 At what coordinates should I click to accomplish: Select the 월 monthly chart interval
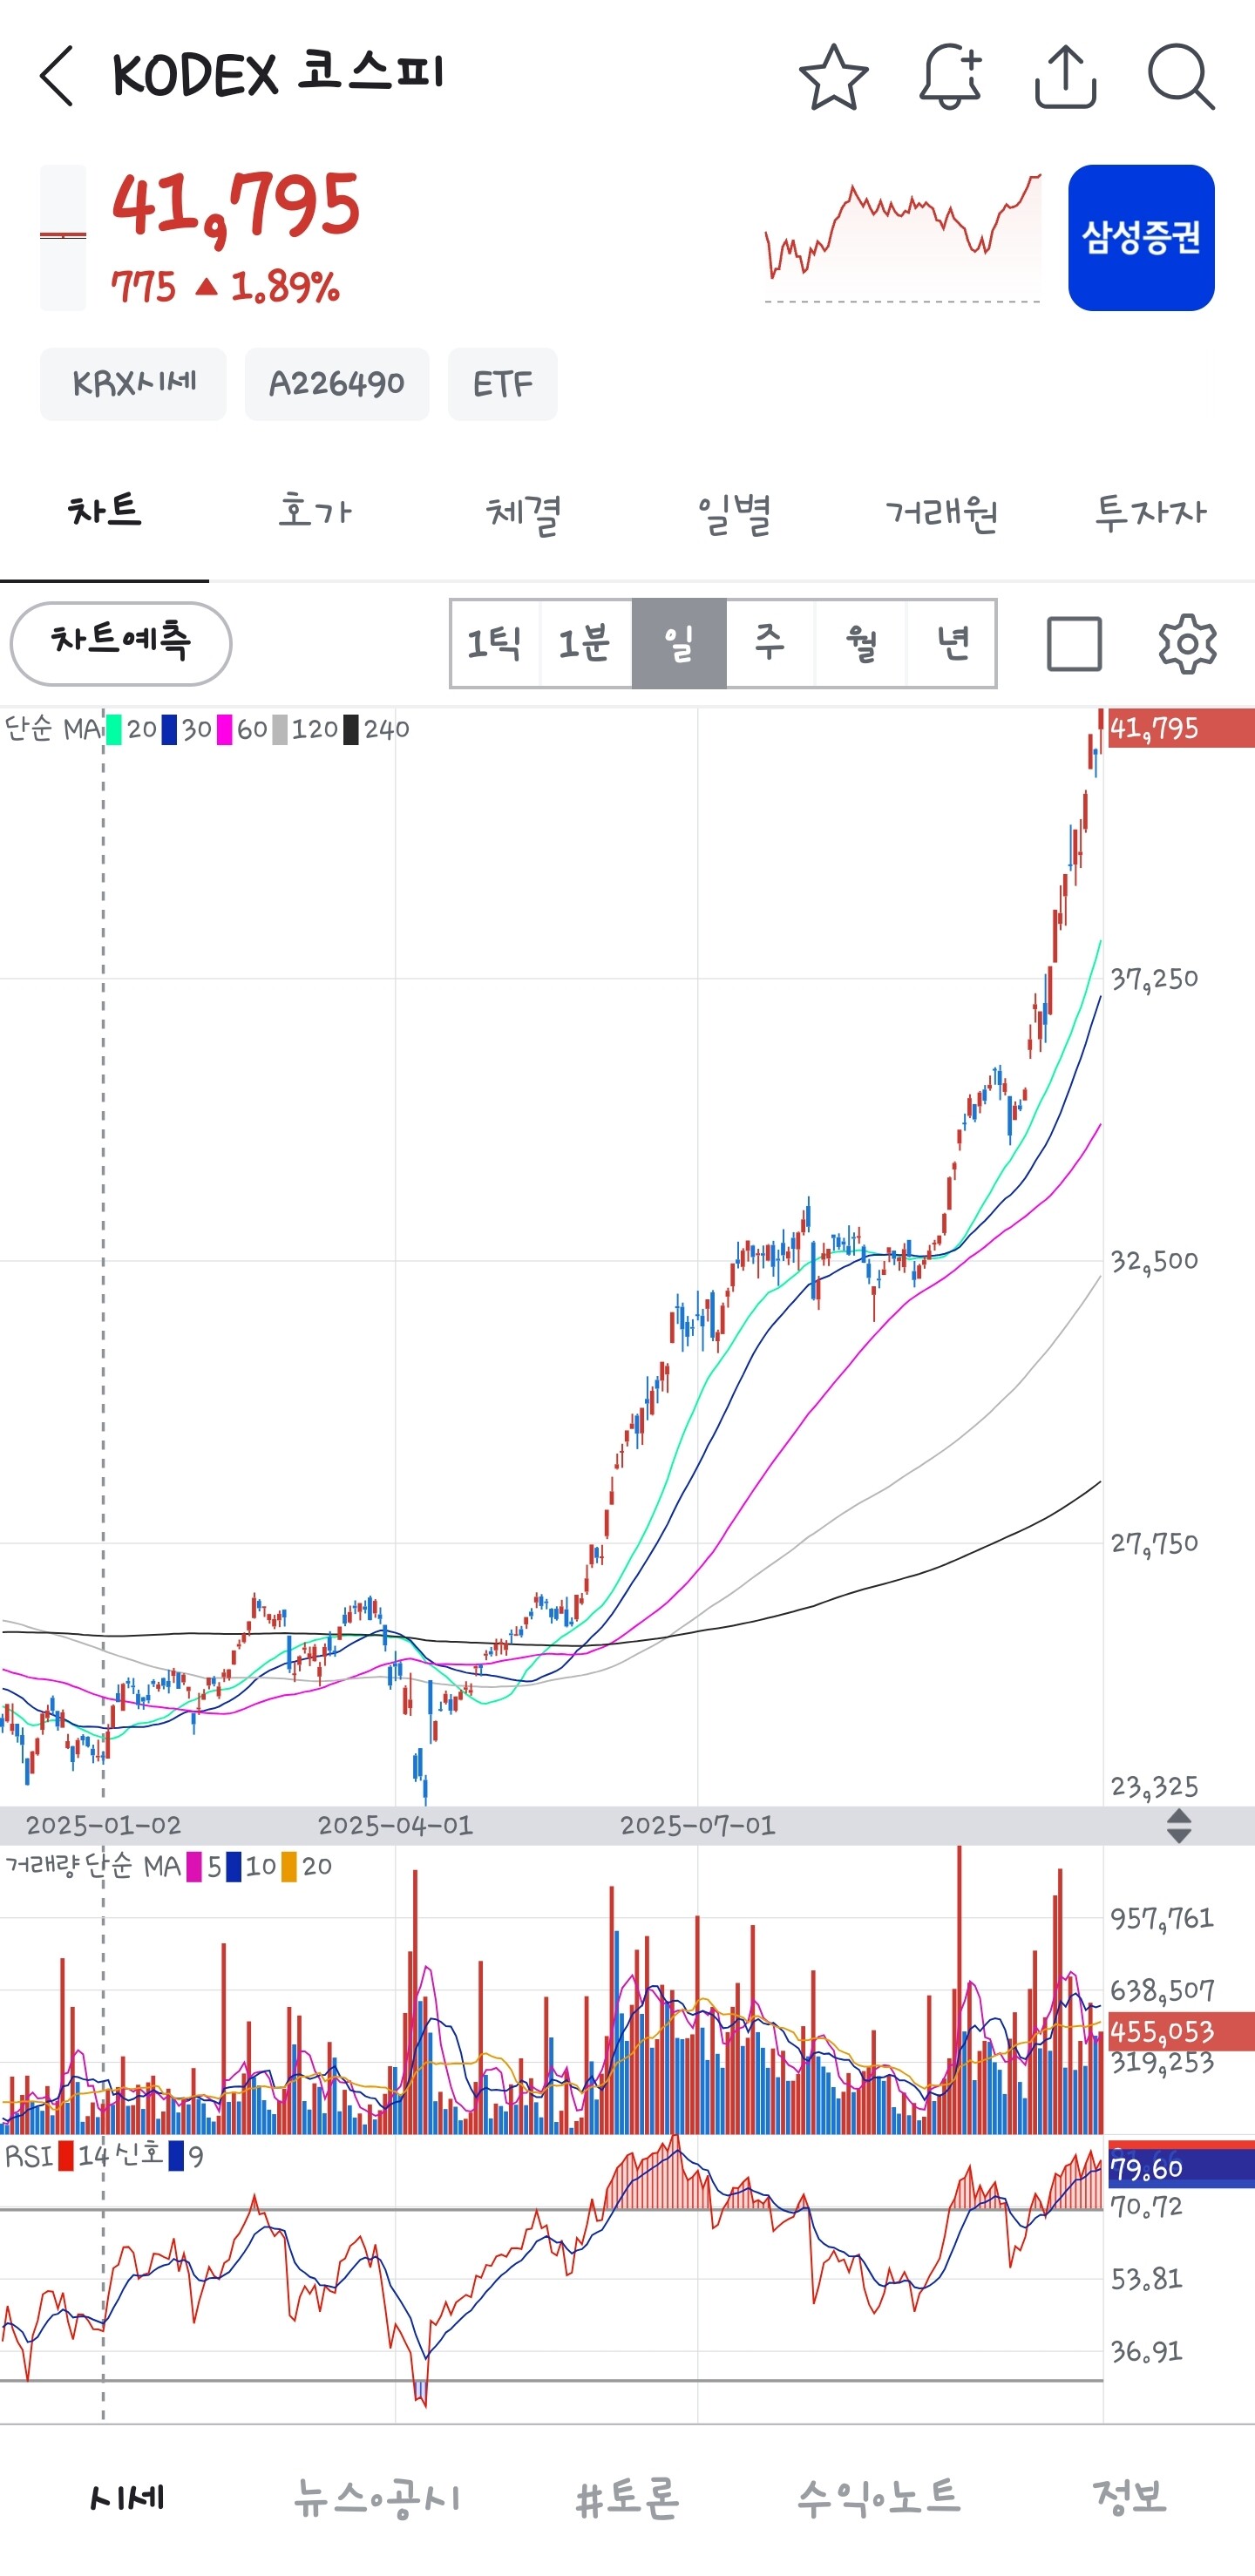click(x=861, y=643)
